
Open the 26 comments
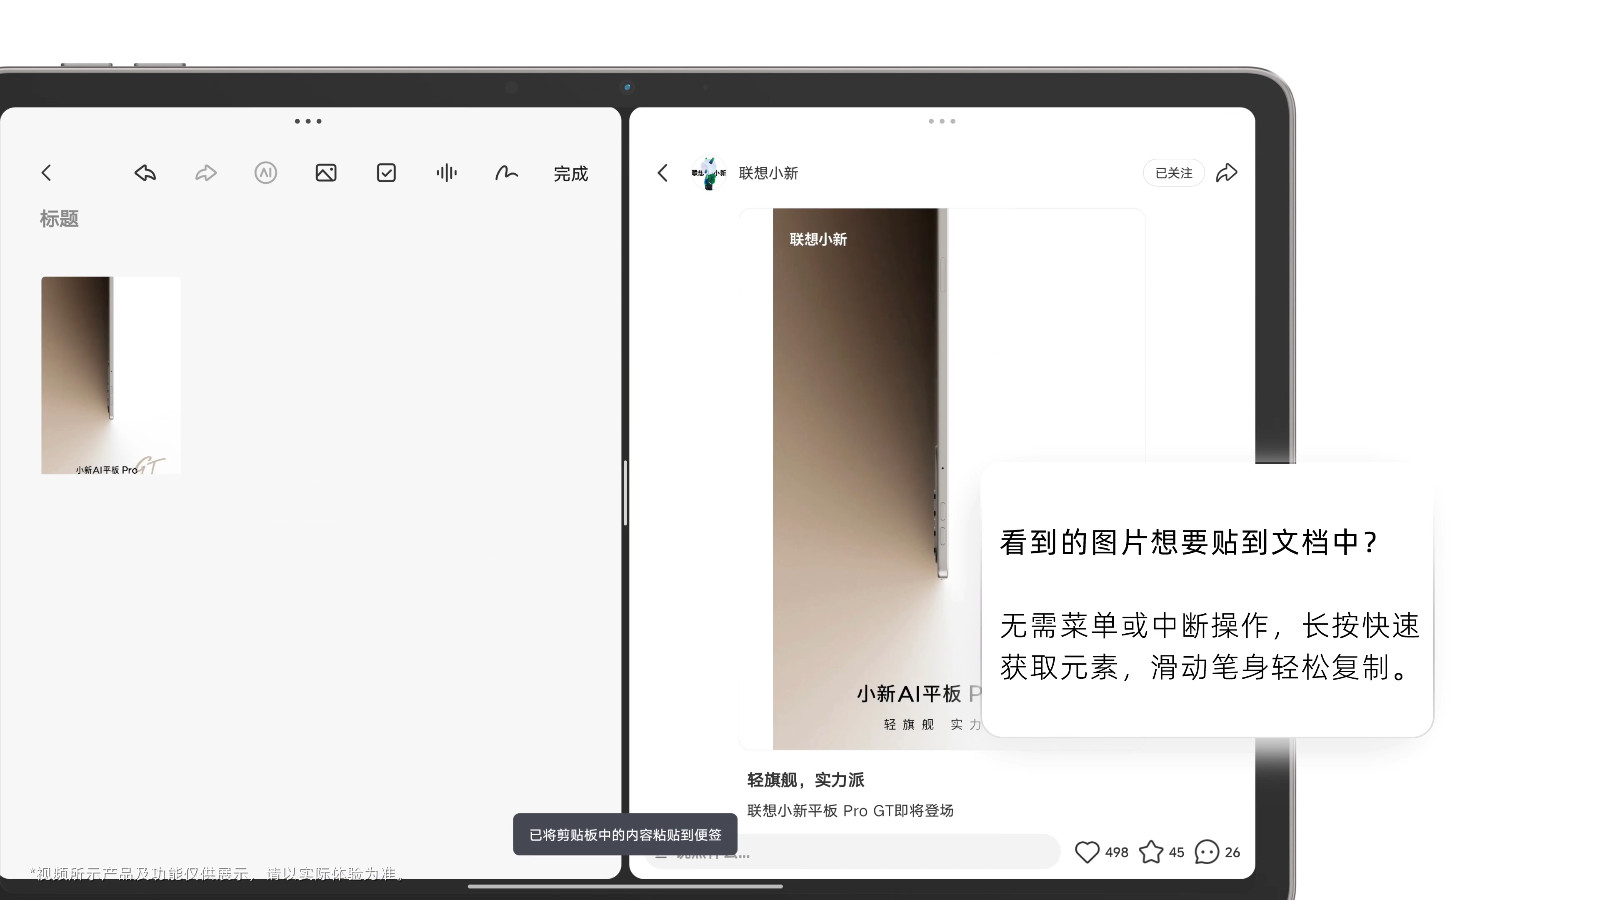[x=1207, y=852]
